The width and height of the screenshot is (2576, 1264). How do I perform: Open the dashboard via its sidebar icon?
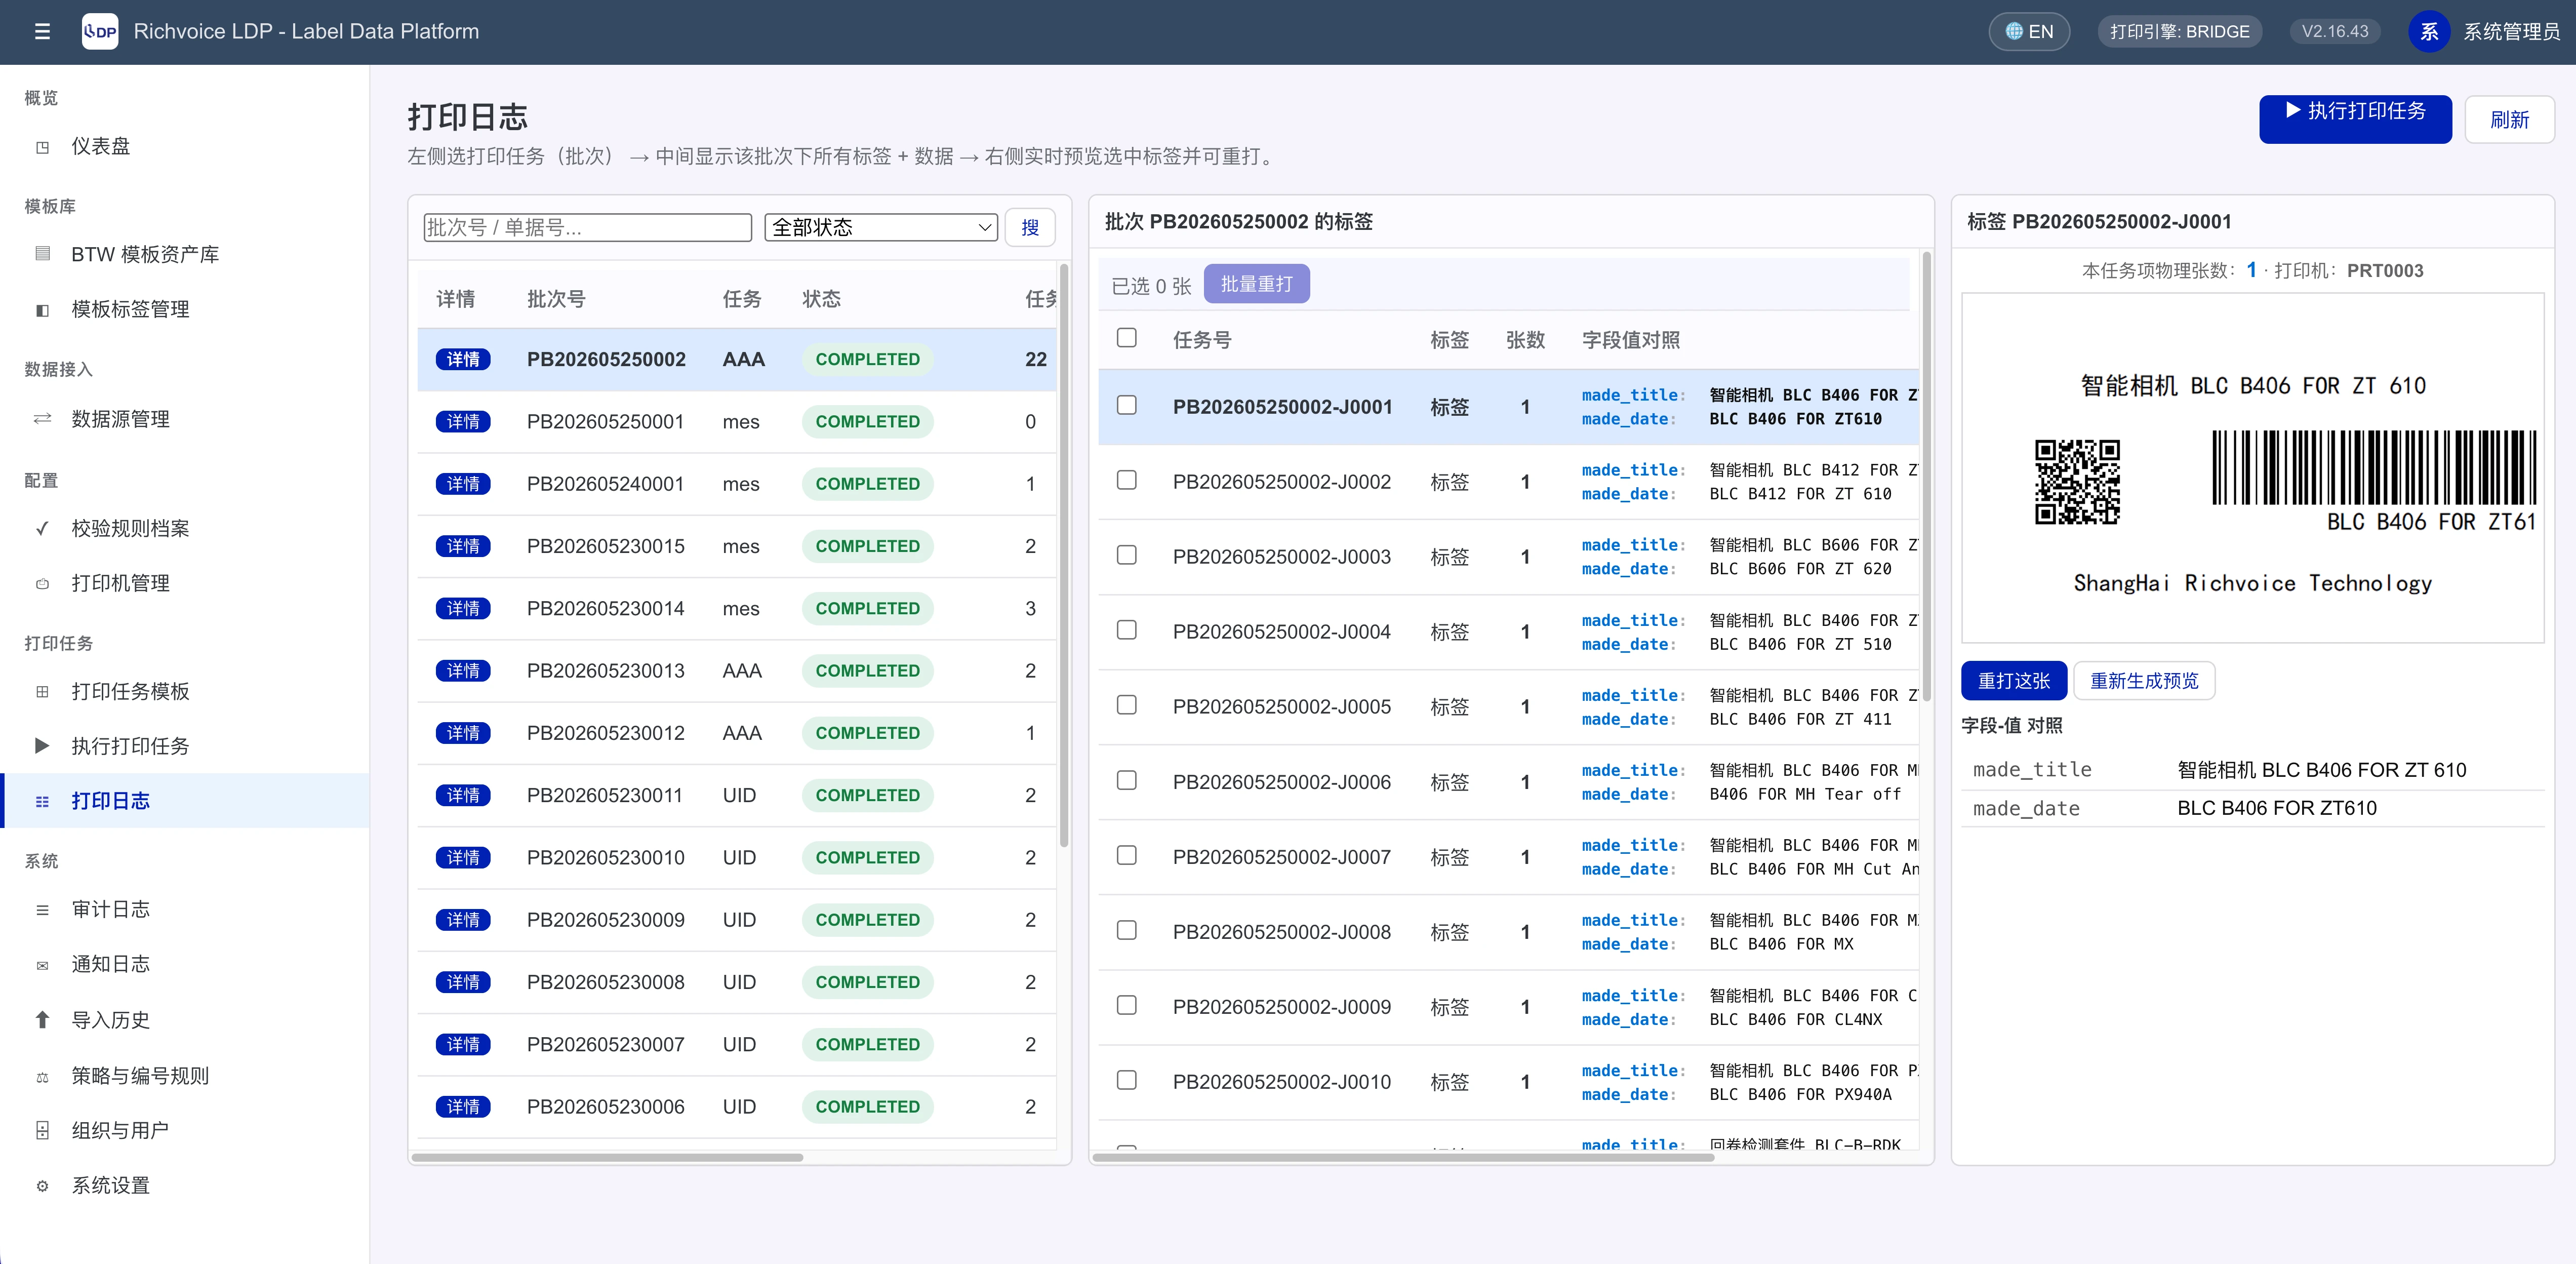pos(42,147)
